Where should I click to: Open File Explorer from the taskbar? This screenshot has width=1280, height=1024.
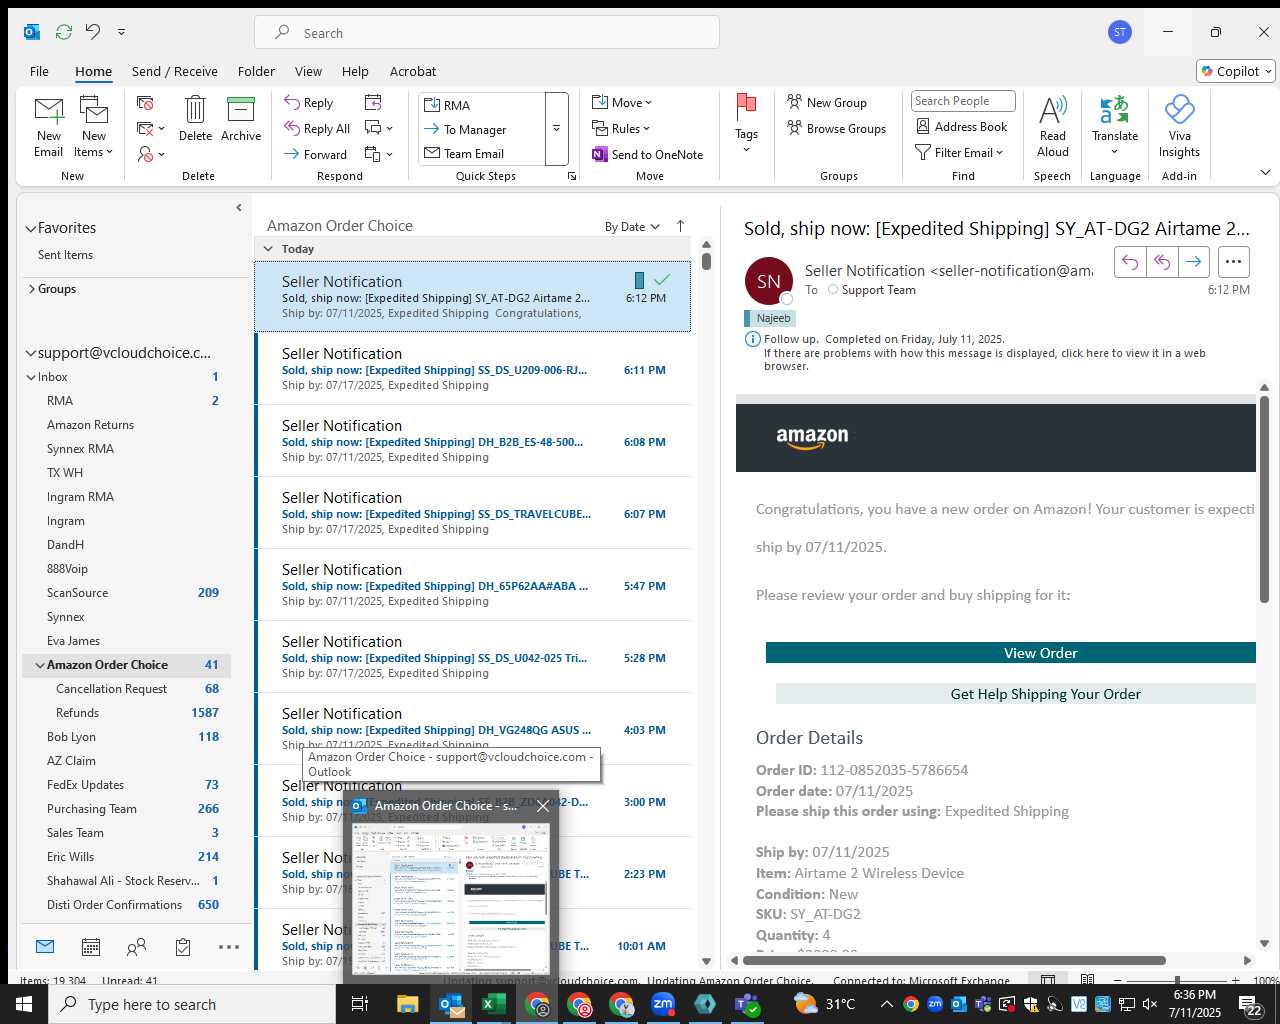pyautogui.click(x=407, y=1004)
